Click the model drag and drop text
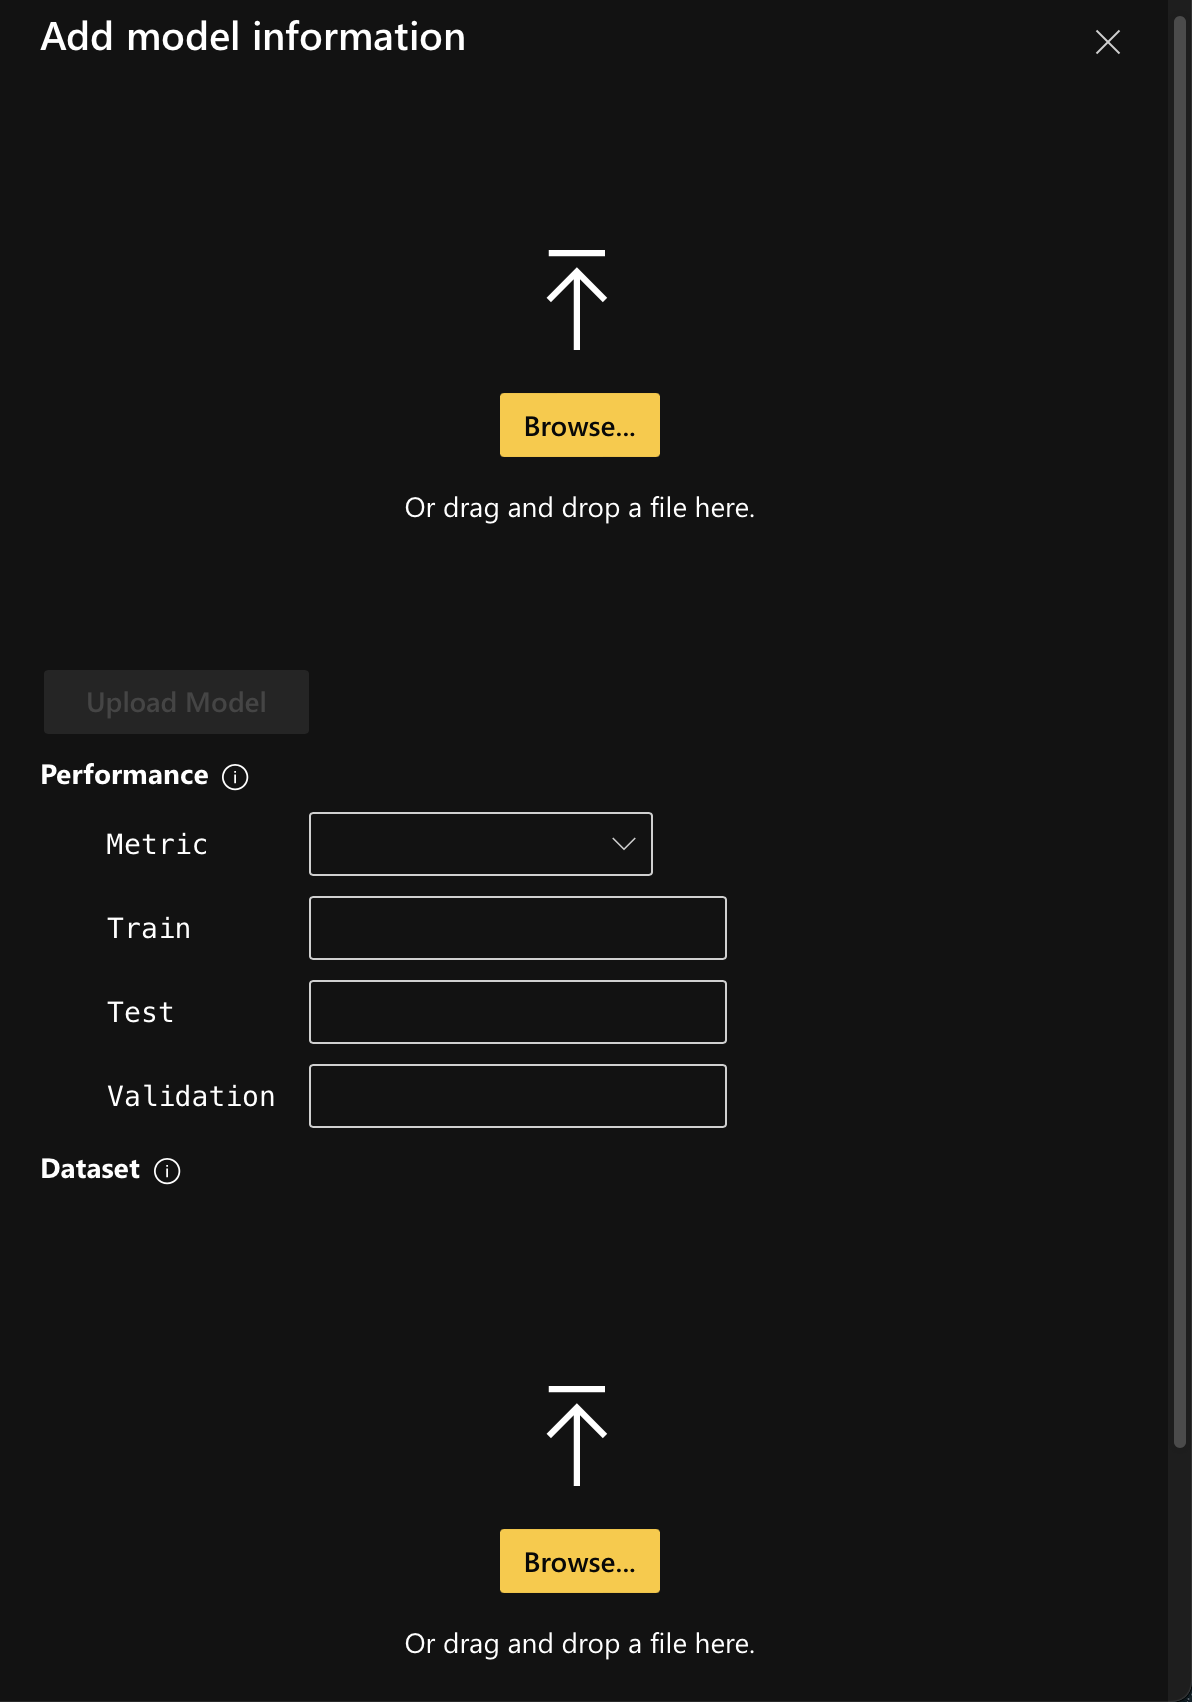Viewport: 1192px width, 1702px height. tap(579, 508)
